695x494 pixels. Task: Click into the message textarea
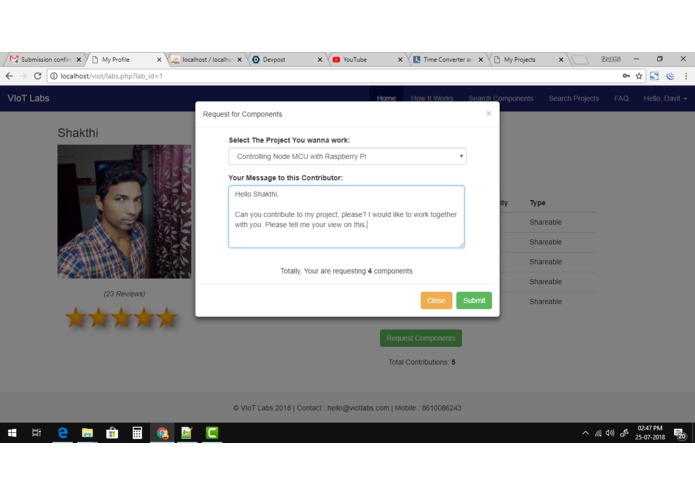[347, 216]
